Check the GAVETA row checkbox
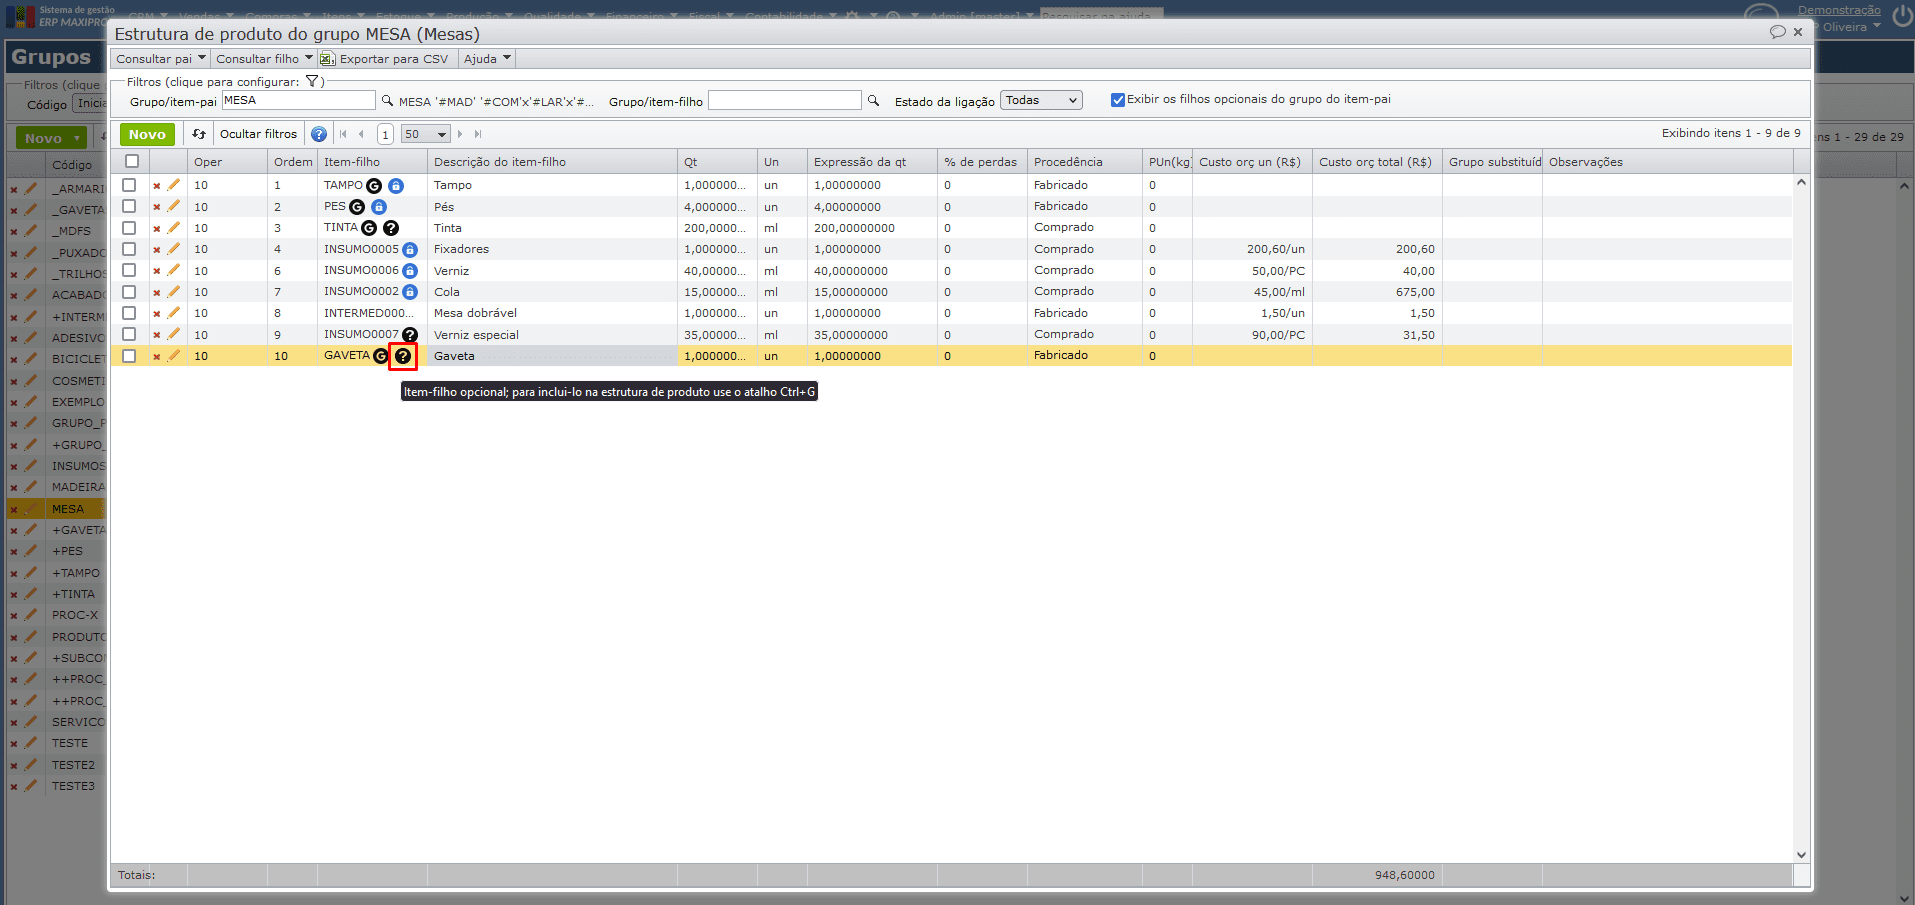This screenshot has height=905, width=1915. [x=129, y=356]
